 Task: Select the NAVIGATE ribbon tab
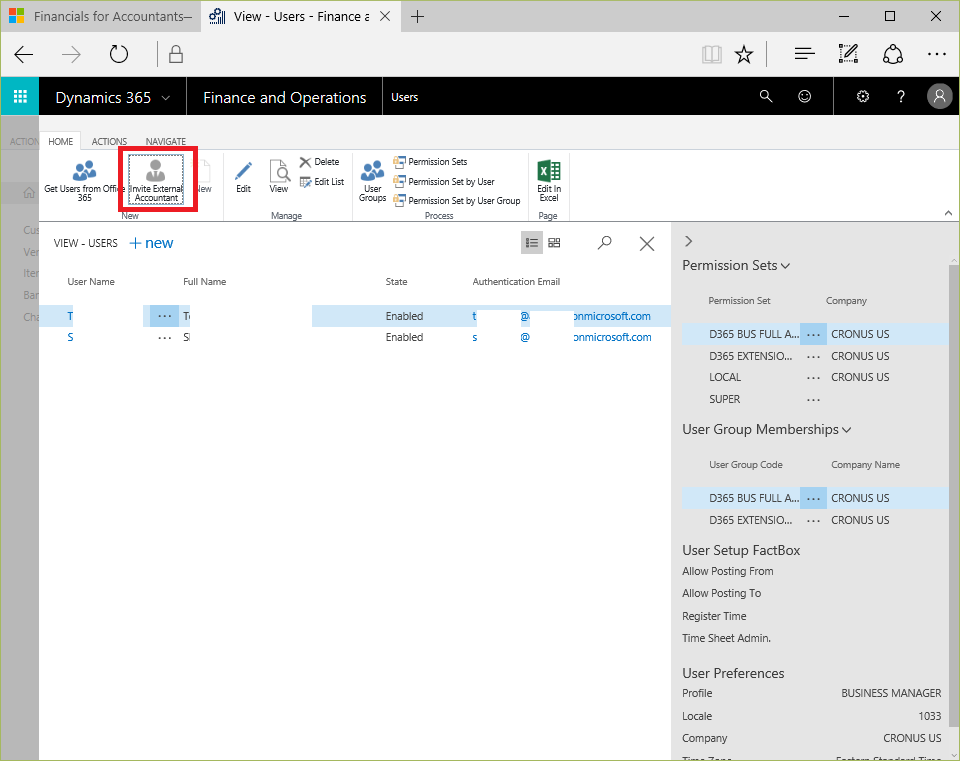tap(166, 141)
